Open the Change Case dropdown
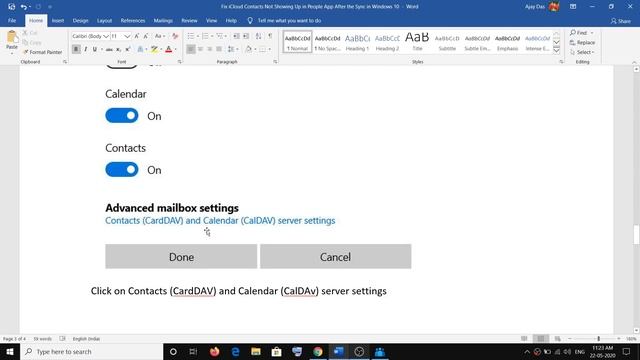The image size is (640, 360). [160, 36]
